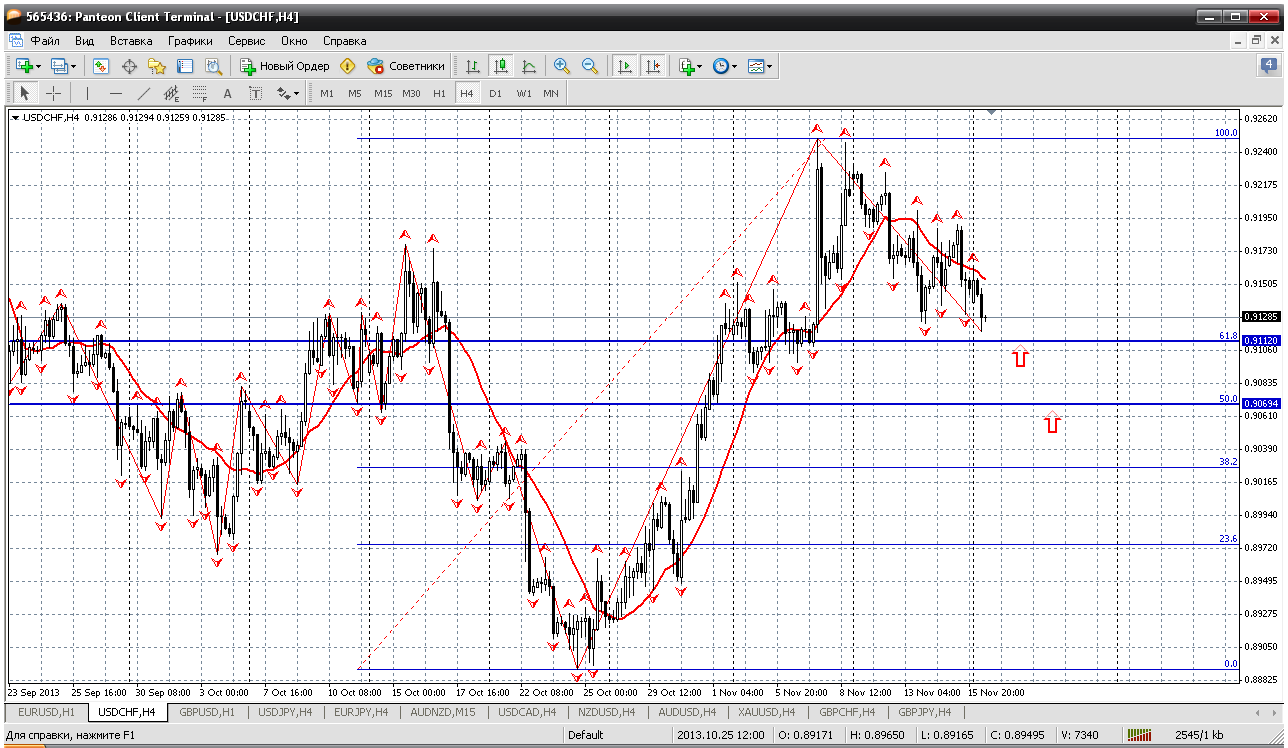Image resolution: width=1288 pixels, height=748 pixels.
Task: Click the 0.91120 price level label
Action: [1261, 341]
